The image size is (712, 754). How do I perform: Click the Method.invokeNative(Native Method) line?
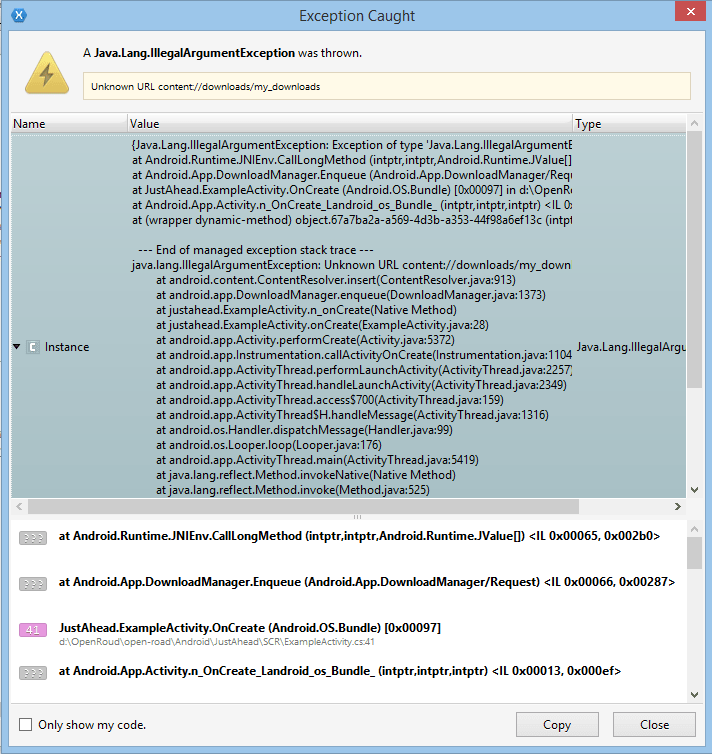pos(306,475)
